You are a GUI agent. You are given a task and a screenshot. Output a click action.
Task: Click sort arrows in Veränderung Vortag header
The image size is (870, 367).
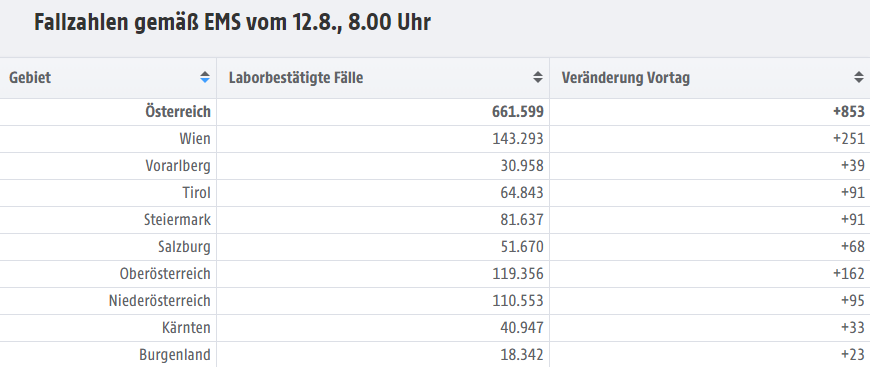pos(859,78)
